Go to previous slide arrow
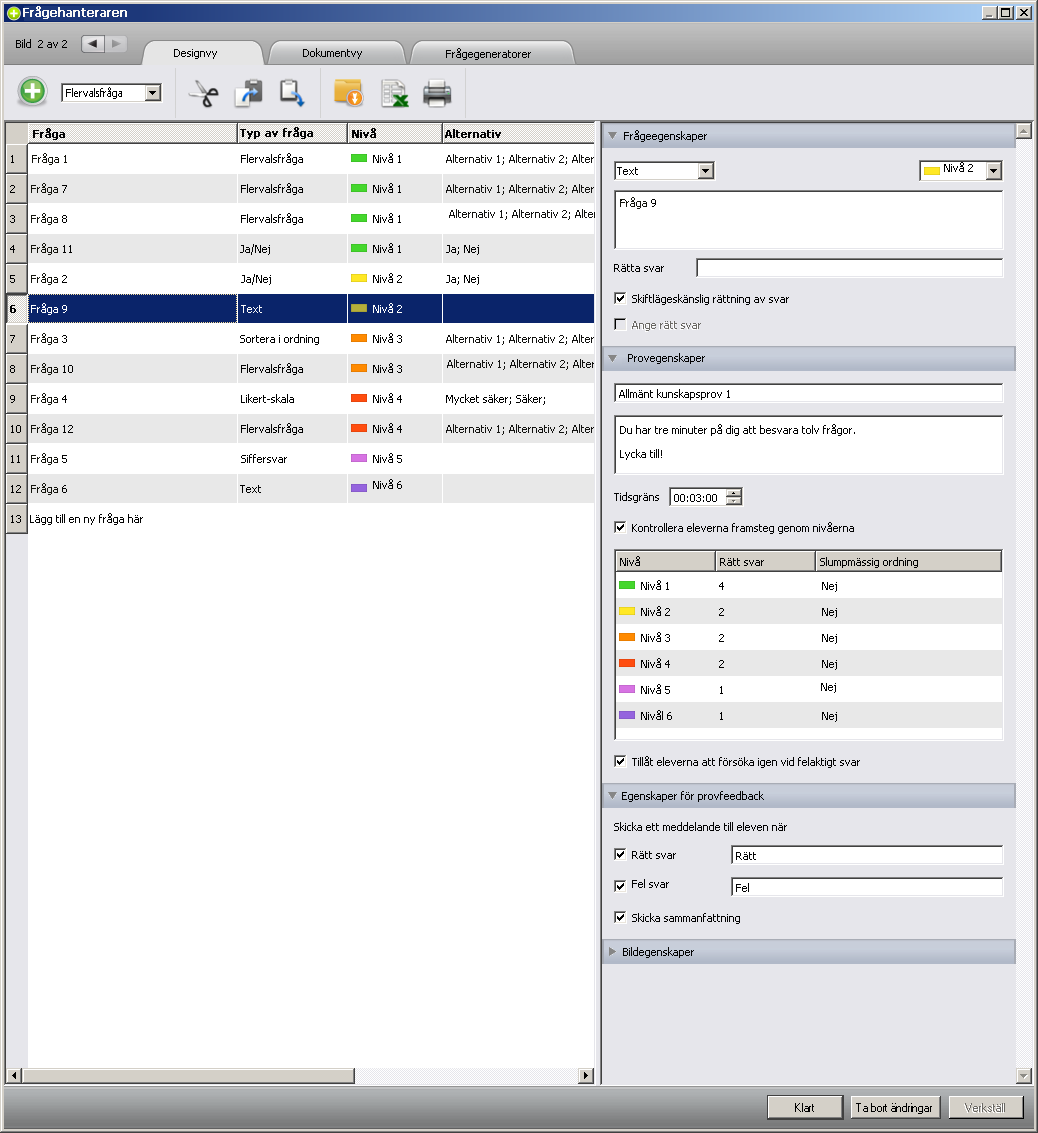 coord(93,43)
